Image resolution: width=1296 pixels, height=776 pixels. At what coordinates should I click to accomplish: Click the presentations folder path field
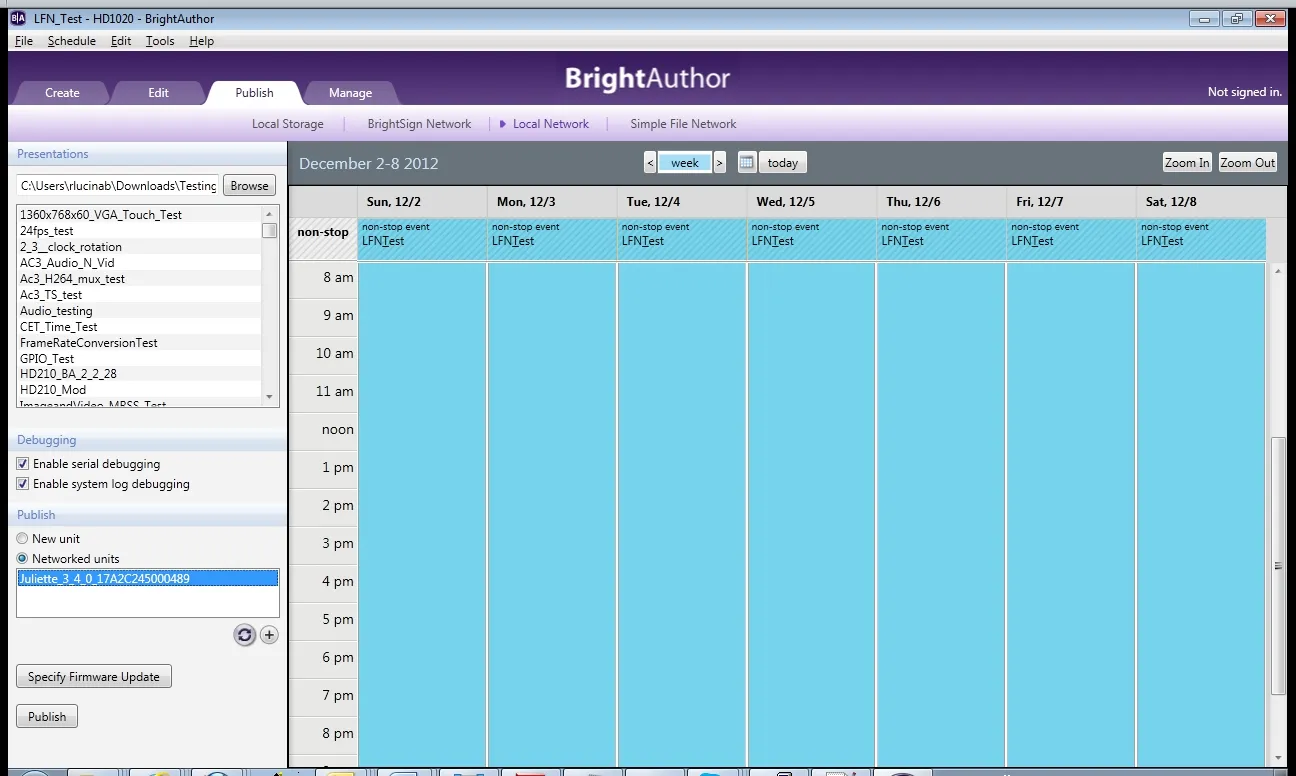(118, 185)
